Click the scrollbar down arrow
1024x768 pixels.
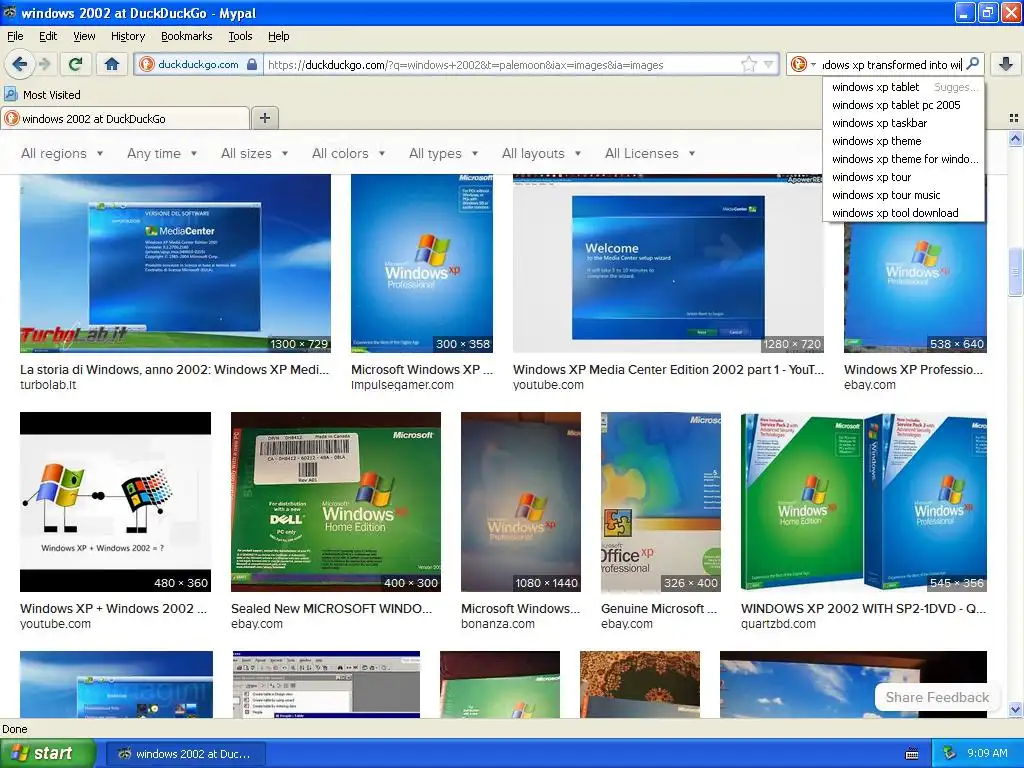1015,709
